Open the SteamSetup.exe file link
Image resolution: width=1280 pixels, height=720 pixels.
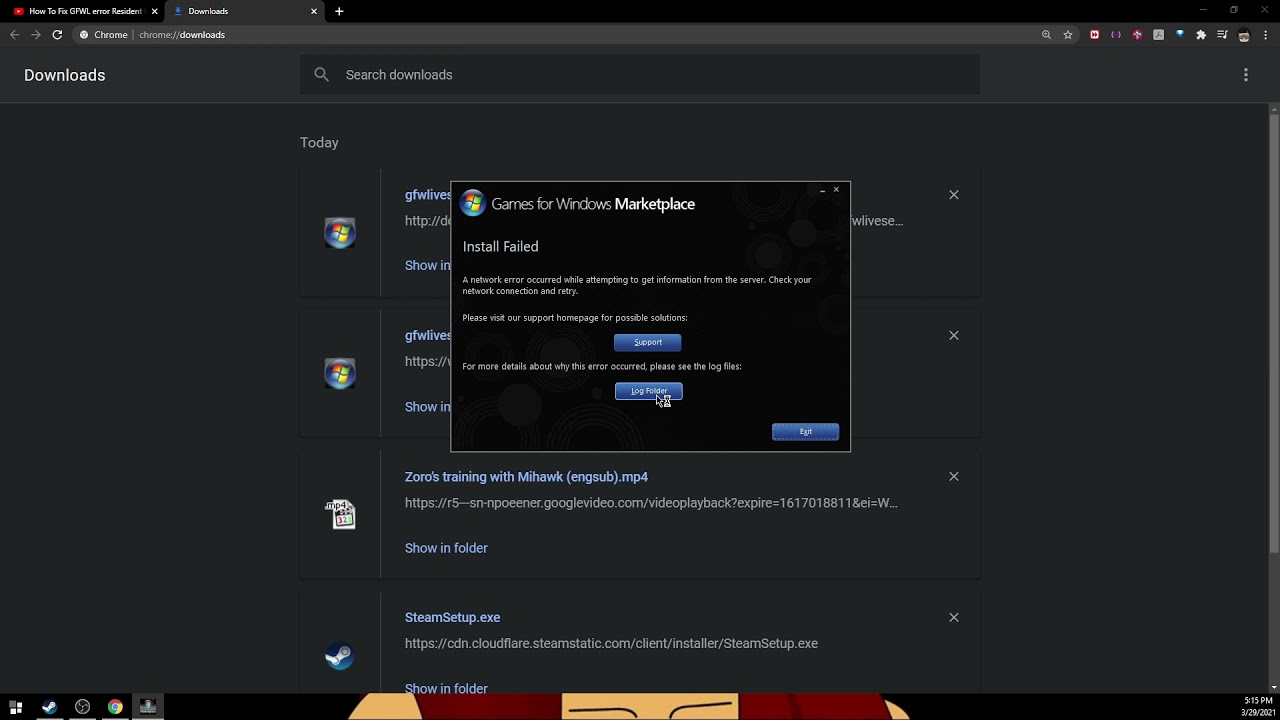(452, 618)
